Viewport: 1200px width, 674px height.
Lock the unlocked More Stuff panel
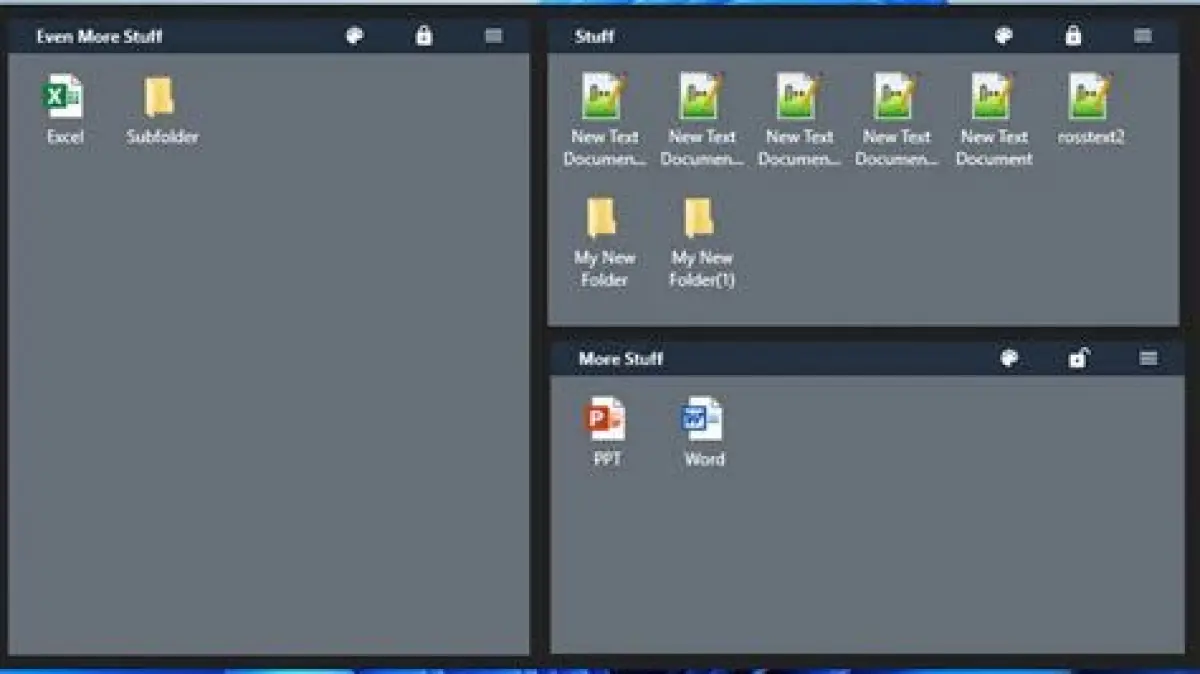(x=1078, y=358)
